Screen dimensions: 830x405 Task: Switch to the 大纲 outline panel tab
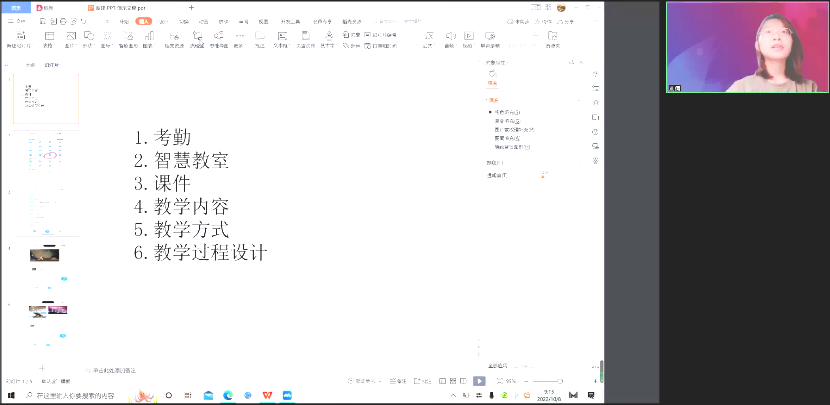coord(30,65)
